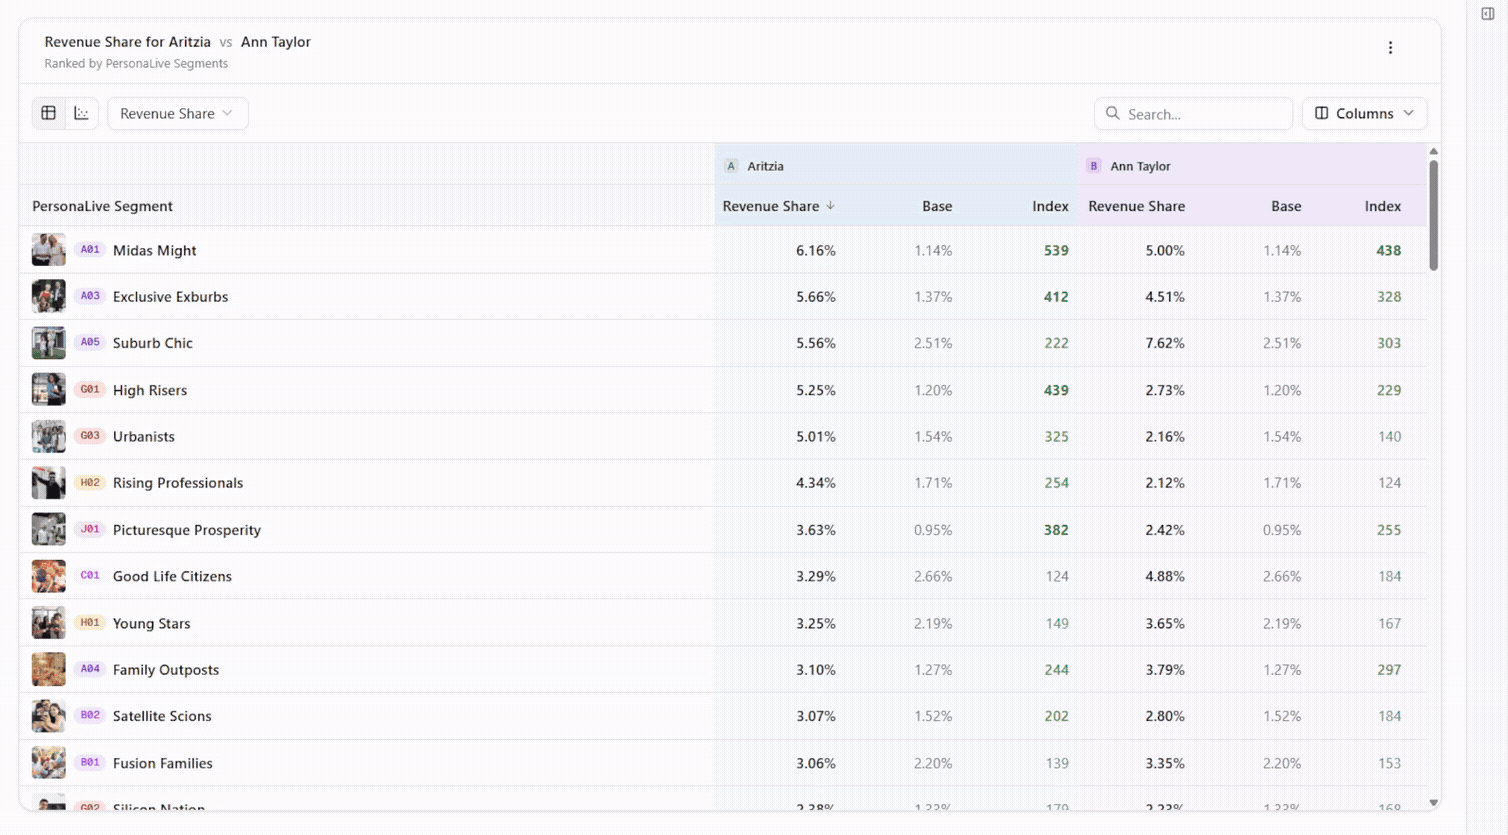Sort by the Aritzia Base column header
Viewport: 1508px width, 835px height.
tap(937, 206)
